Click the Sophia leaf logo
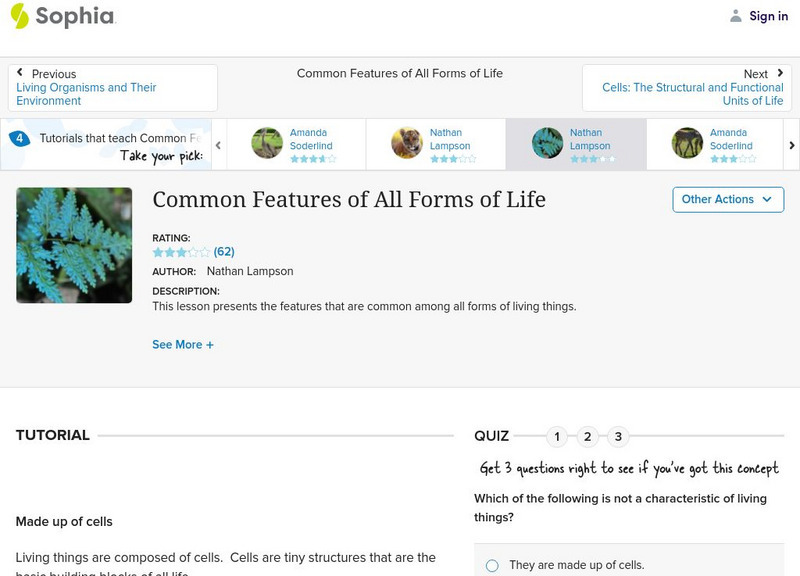Screen dimensions: 800x576 21,16
